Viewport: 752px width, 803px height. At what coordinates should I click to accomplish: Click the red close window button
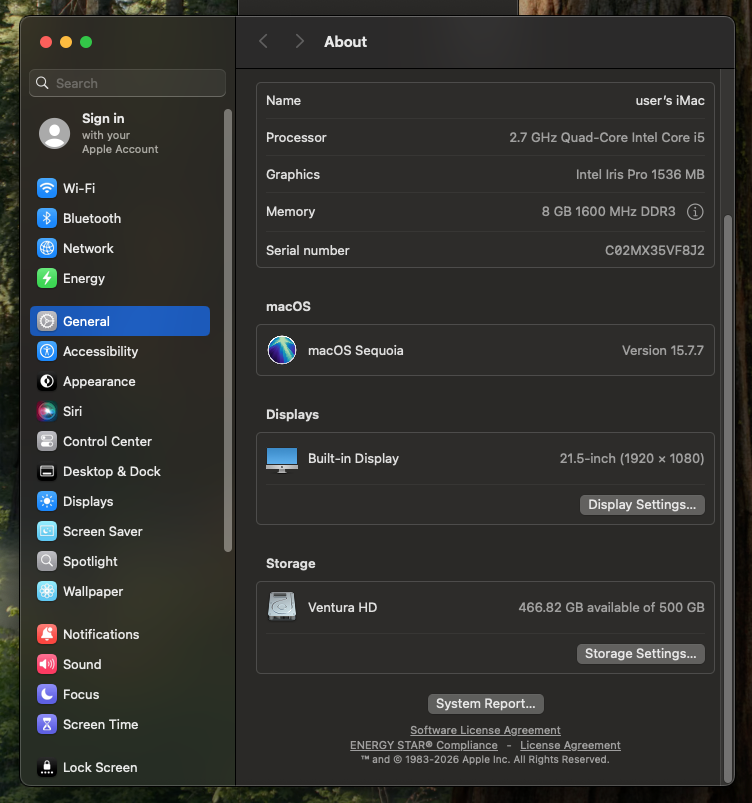(x=46, y=42)
